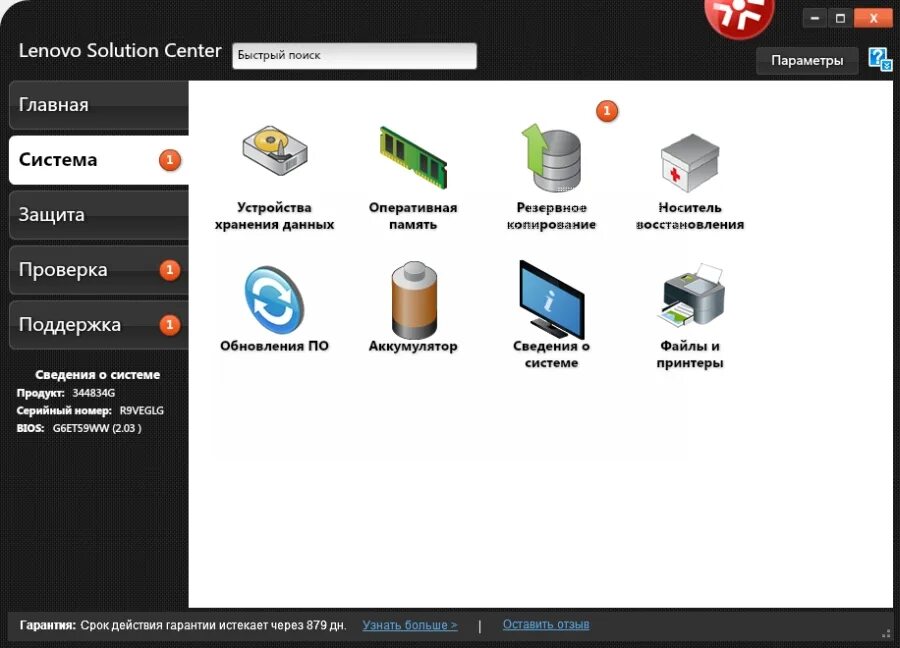Viewport: 900px width, 648px height.
Task: Minimize the Lenovo Solution Center window
Action: pos(814,18)
